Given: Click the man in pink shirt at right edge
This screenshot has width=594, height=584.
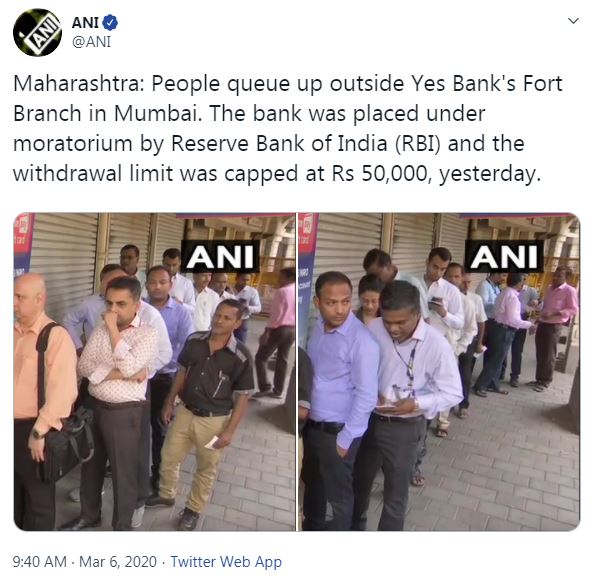Looking at the screenshot, I should 554,328.
